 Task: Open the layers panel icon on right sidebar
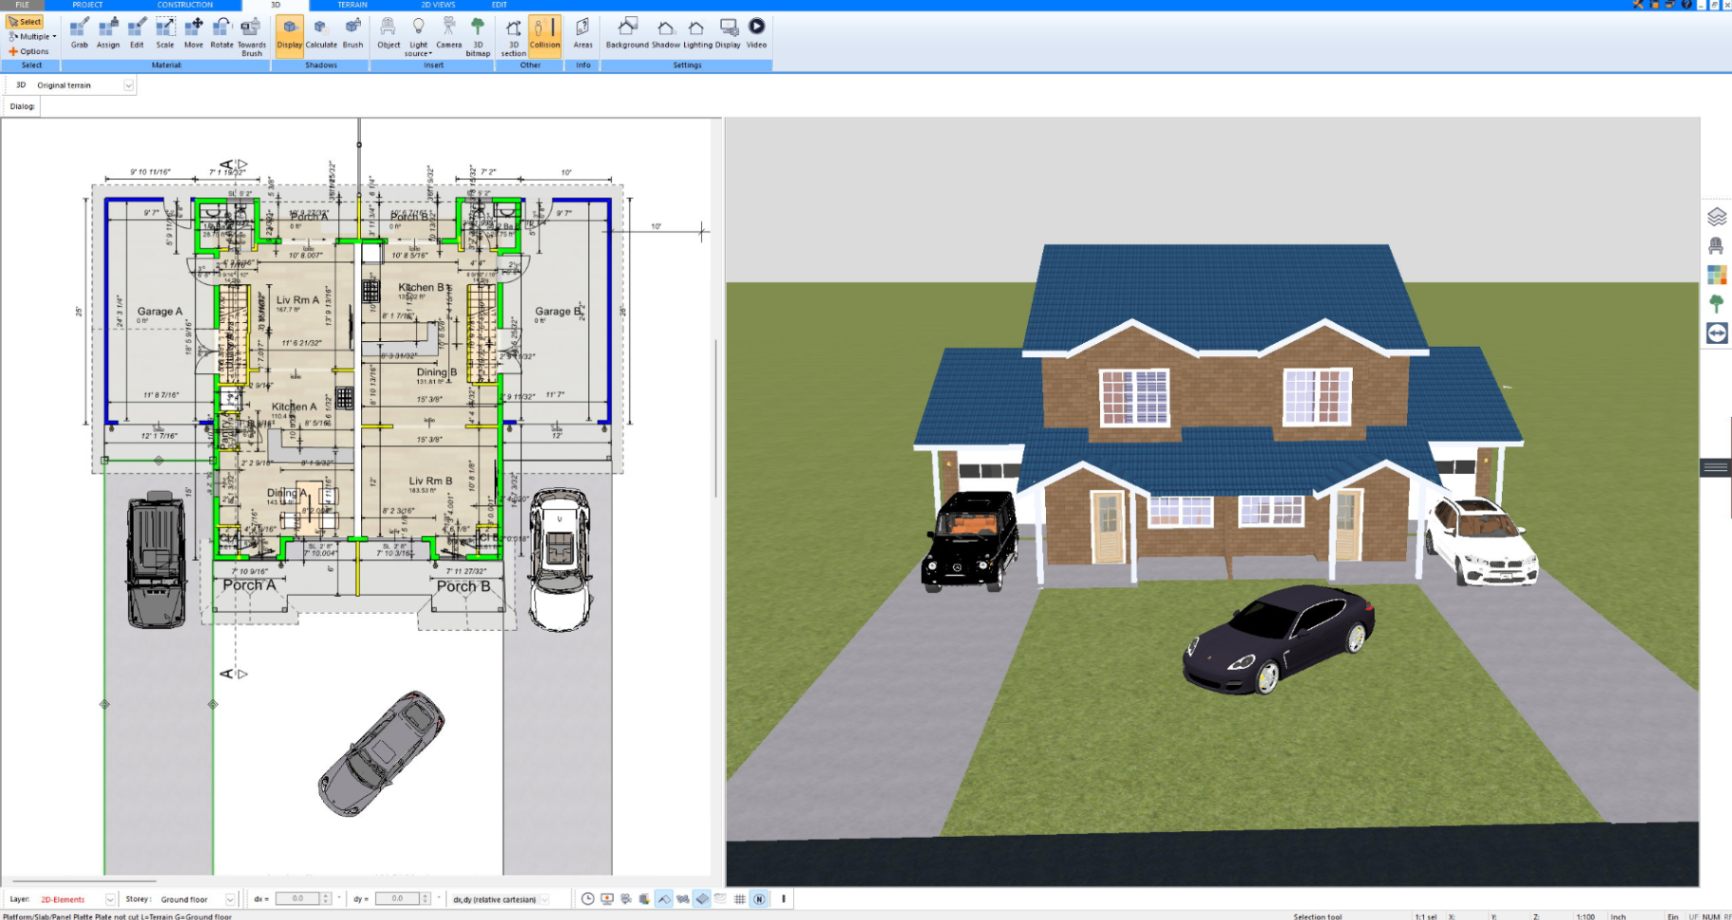point(1717,216)
